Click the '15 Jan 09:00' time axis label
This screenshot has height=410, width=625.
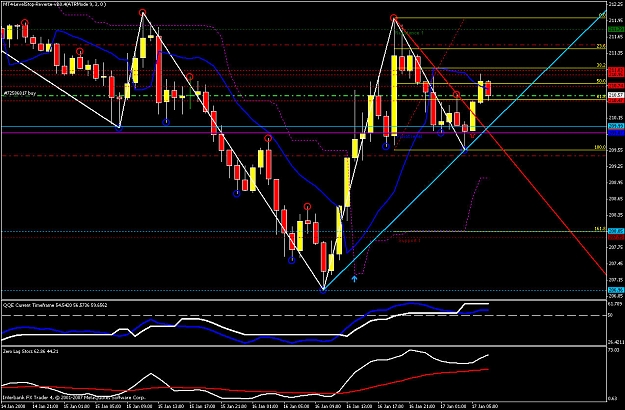coord(138,407)
